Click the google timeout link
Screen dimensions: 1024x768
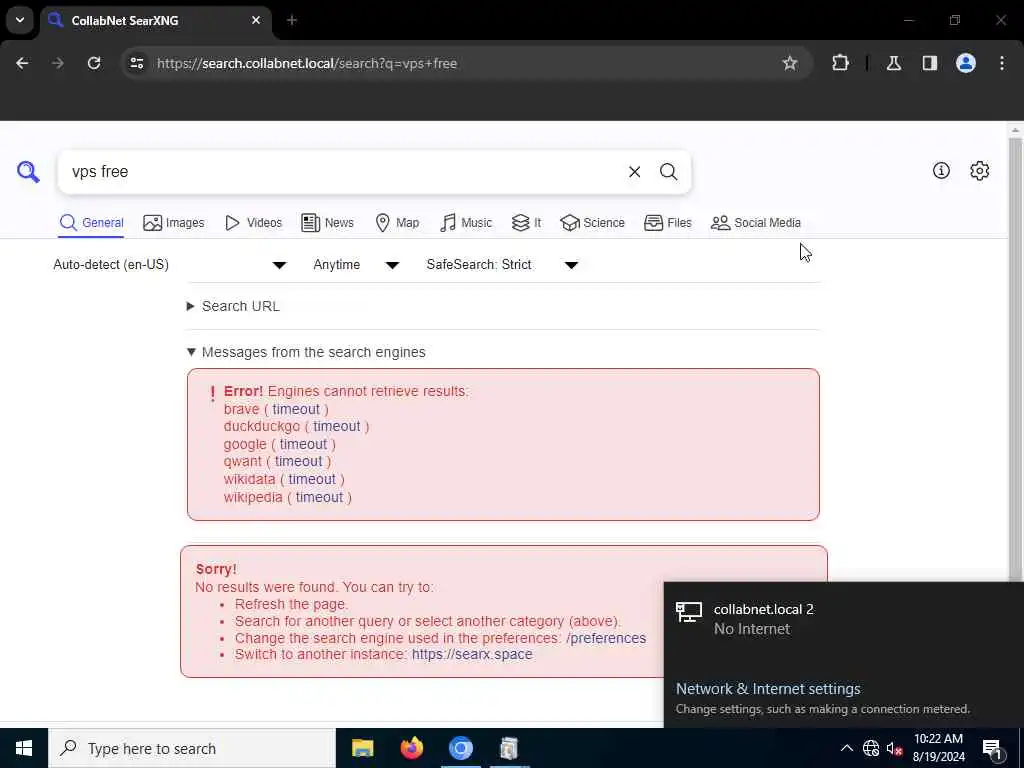click(x=303, y=444)
